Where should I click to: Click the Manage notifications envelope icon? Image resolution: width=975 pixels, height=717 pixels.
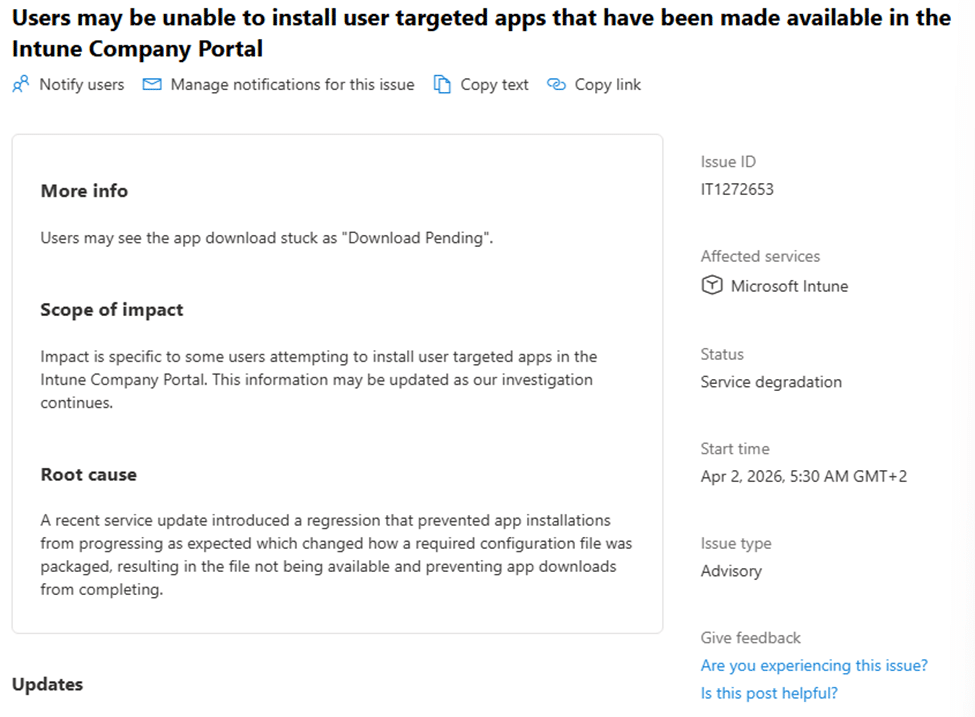click(152, 85)
